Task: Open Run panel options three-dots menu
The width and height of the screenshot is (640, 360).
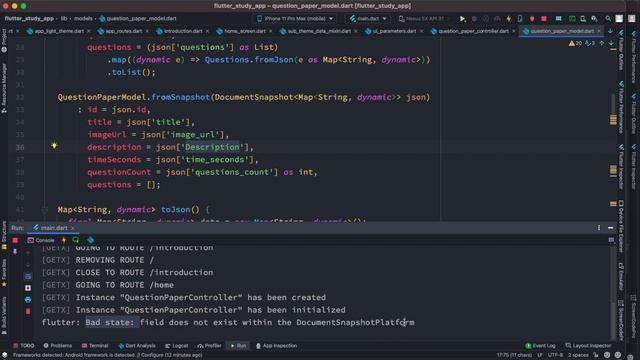Action: [599, 228]
